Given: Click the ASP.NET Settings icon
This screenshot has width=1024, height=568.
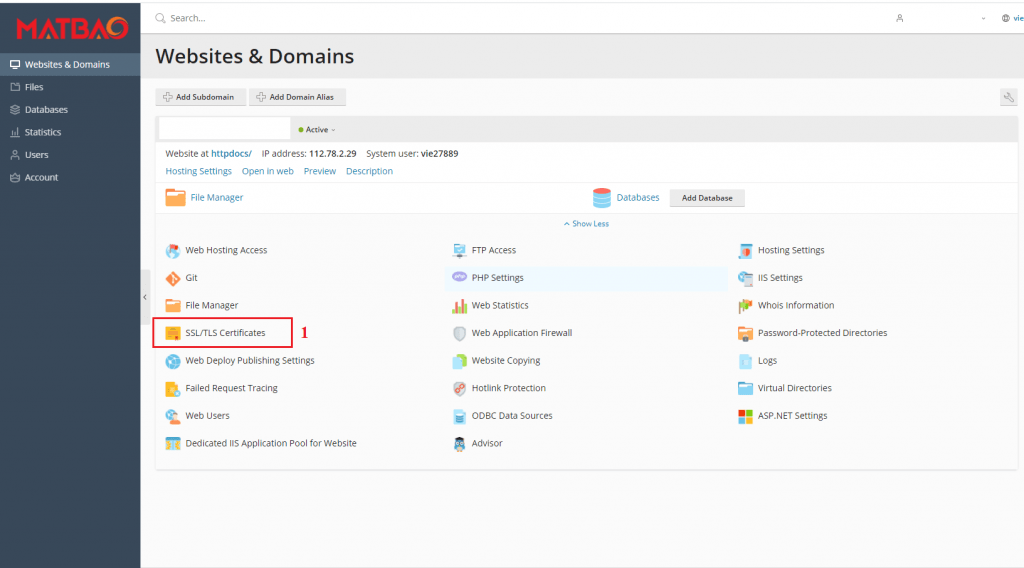Looking at the screenshot, I should point(745,416).
